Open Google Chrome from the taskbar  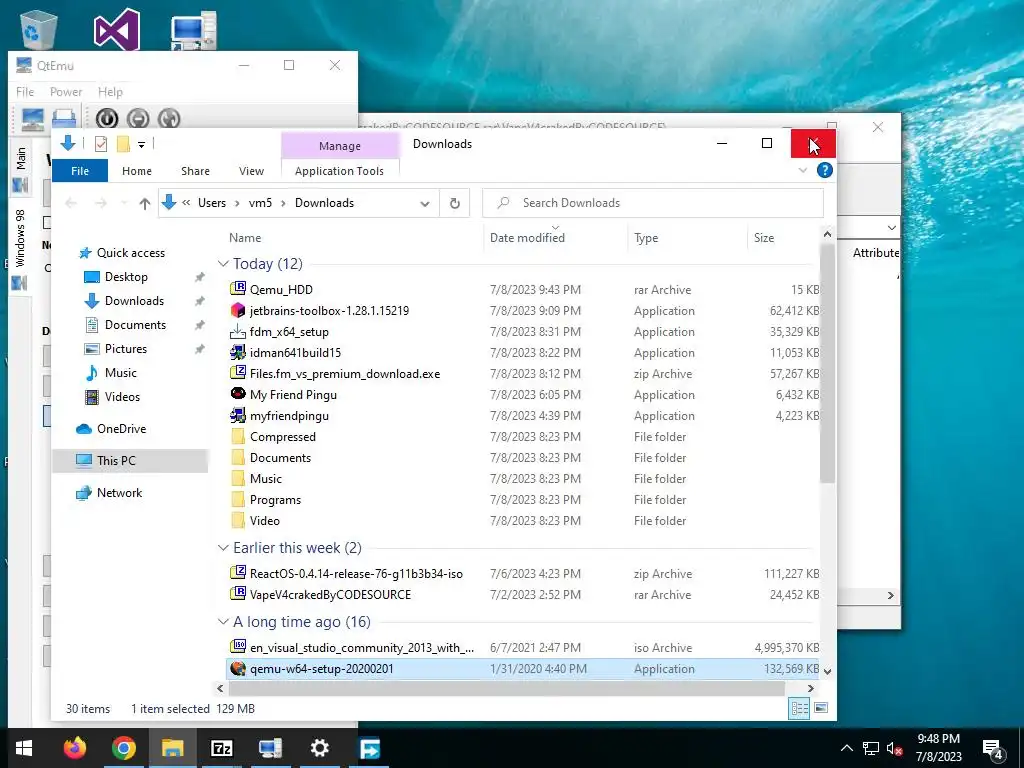(x=123, y=748)
